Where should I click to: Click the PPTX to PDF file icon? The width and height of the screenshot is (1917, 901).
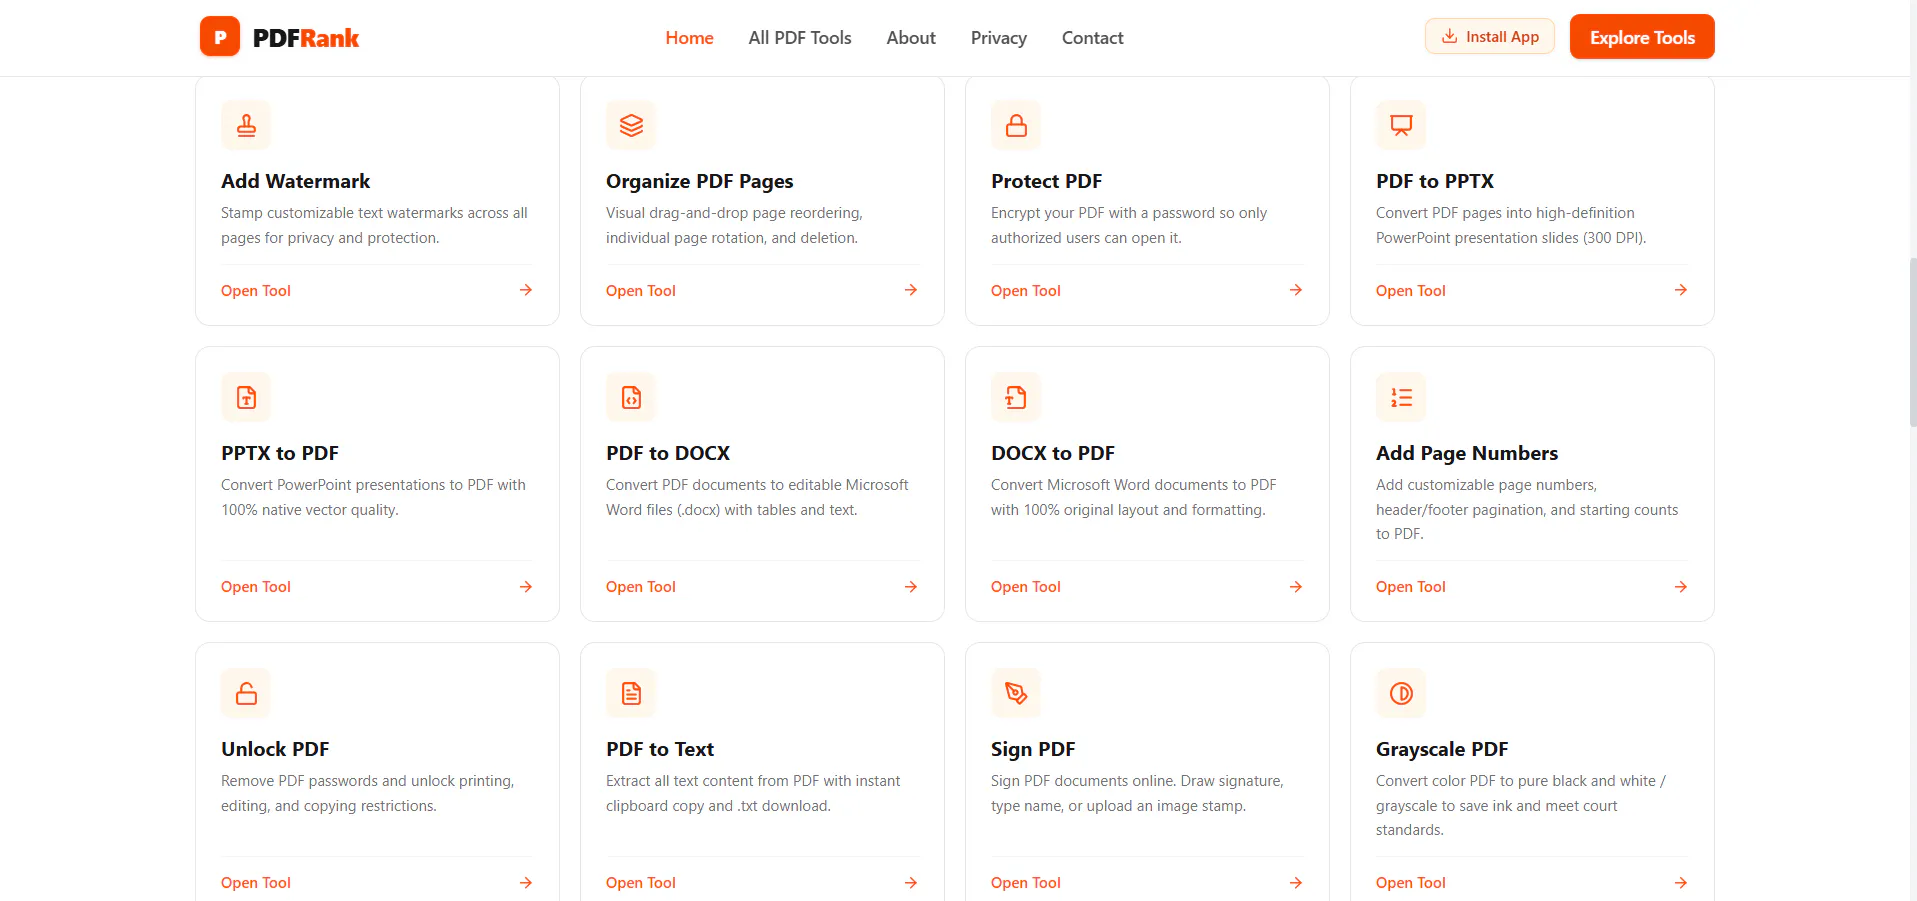(246, 397)
